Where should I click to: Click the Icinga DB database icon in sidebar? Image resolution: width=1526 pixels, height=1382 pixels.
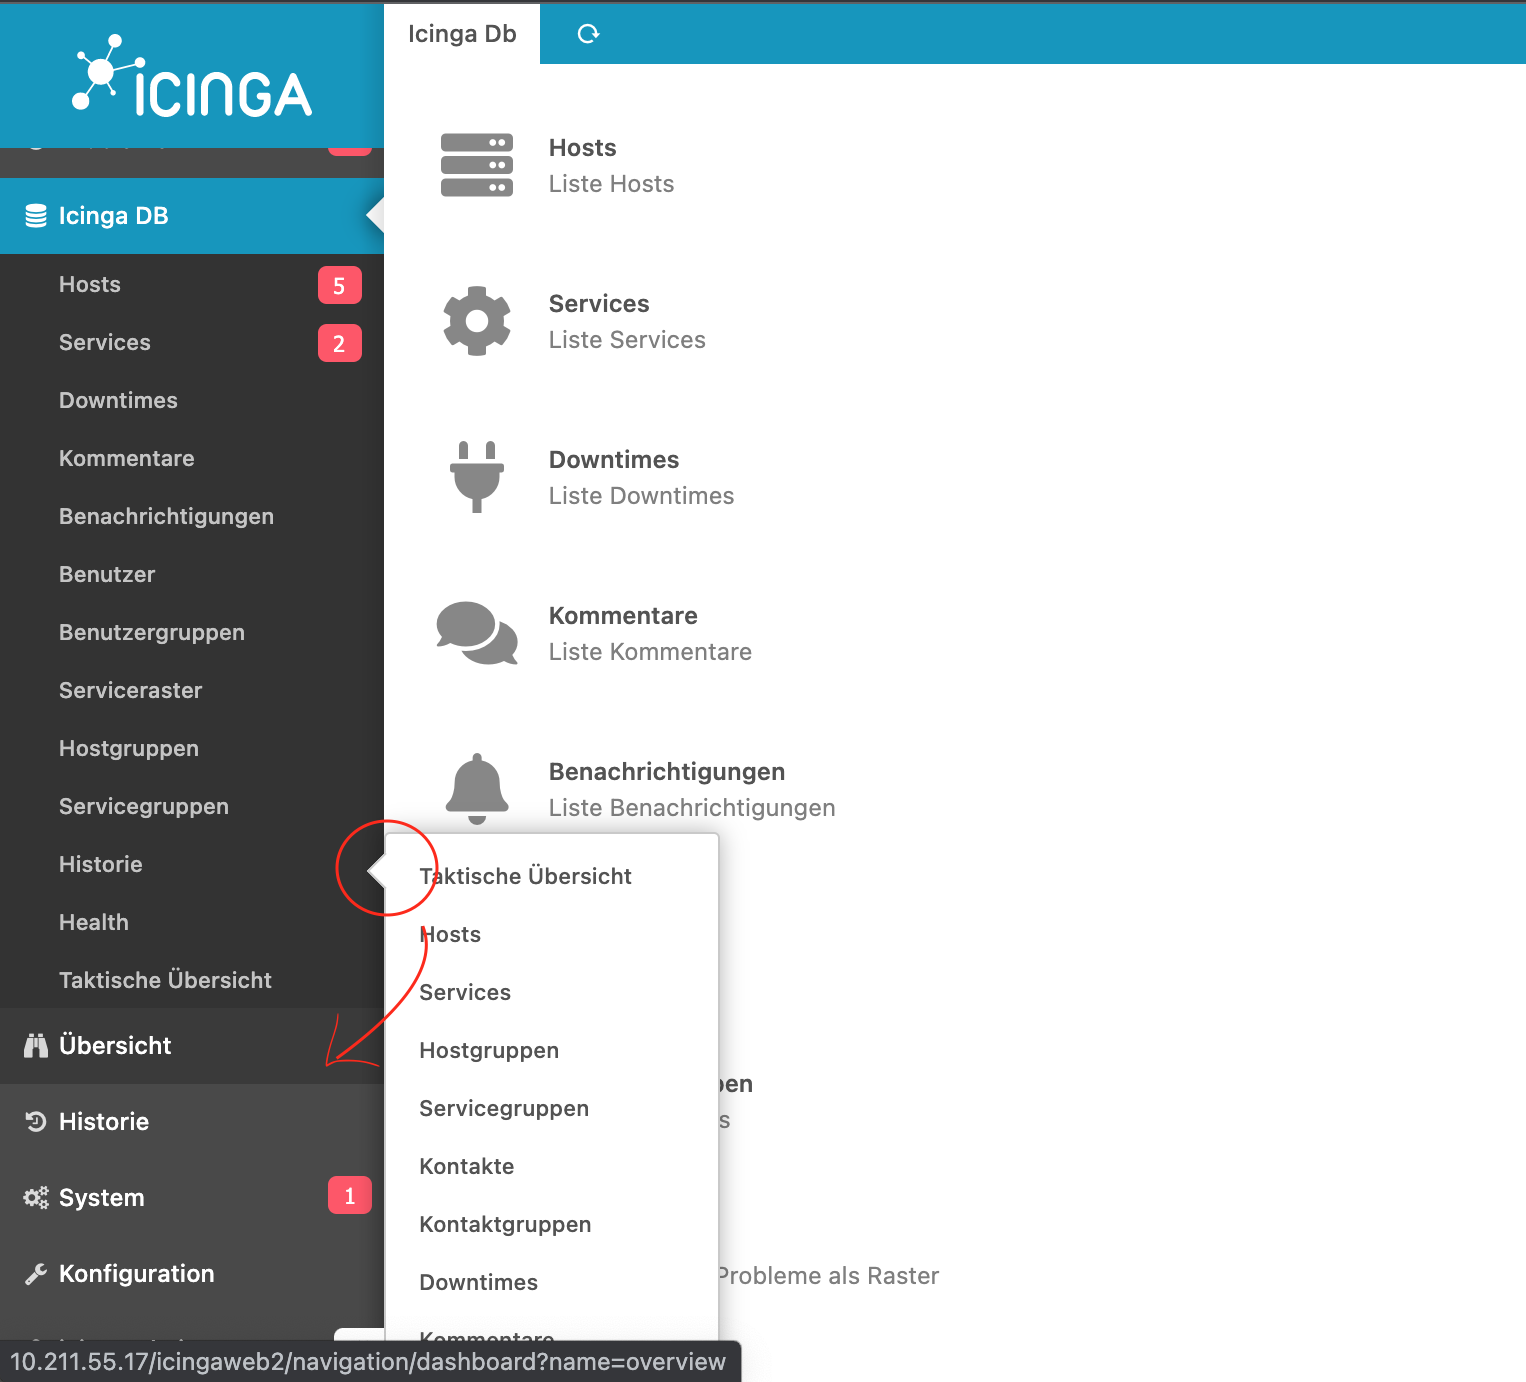(x=36, y=215)
